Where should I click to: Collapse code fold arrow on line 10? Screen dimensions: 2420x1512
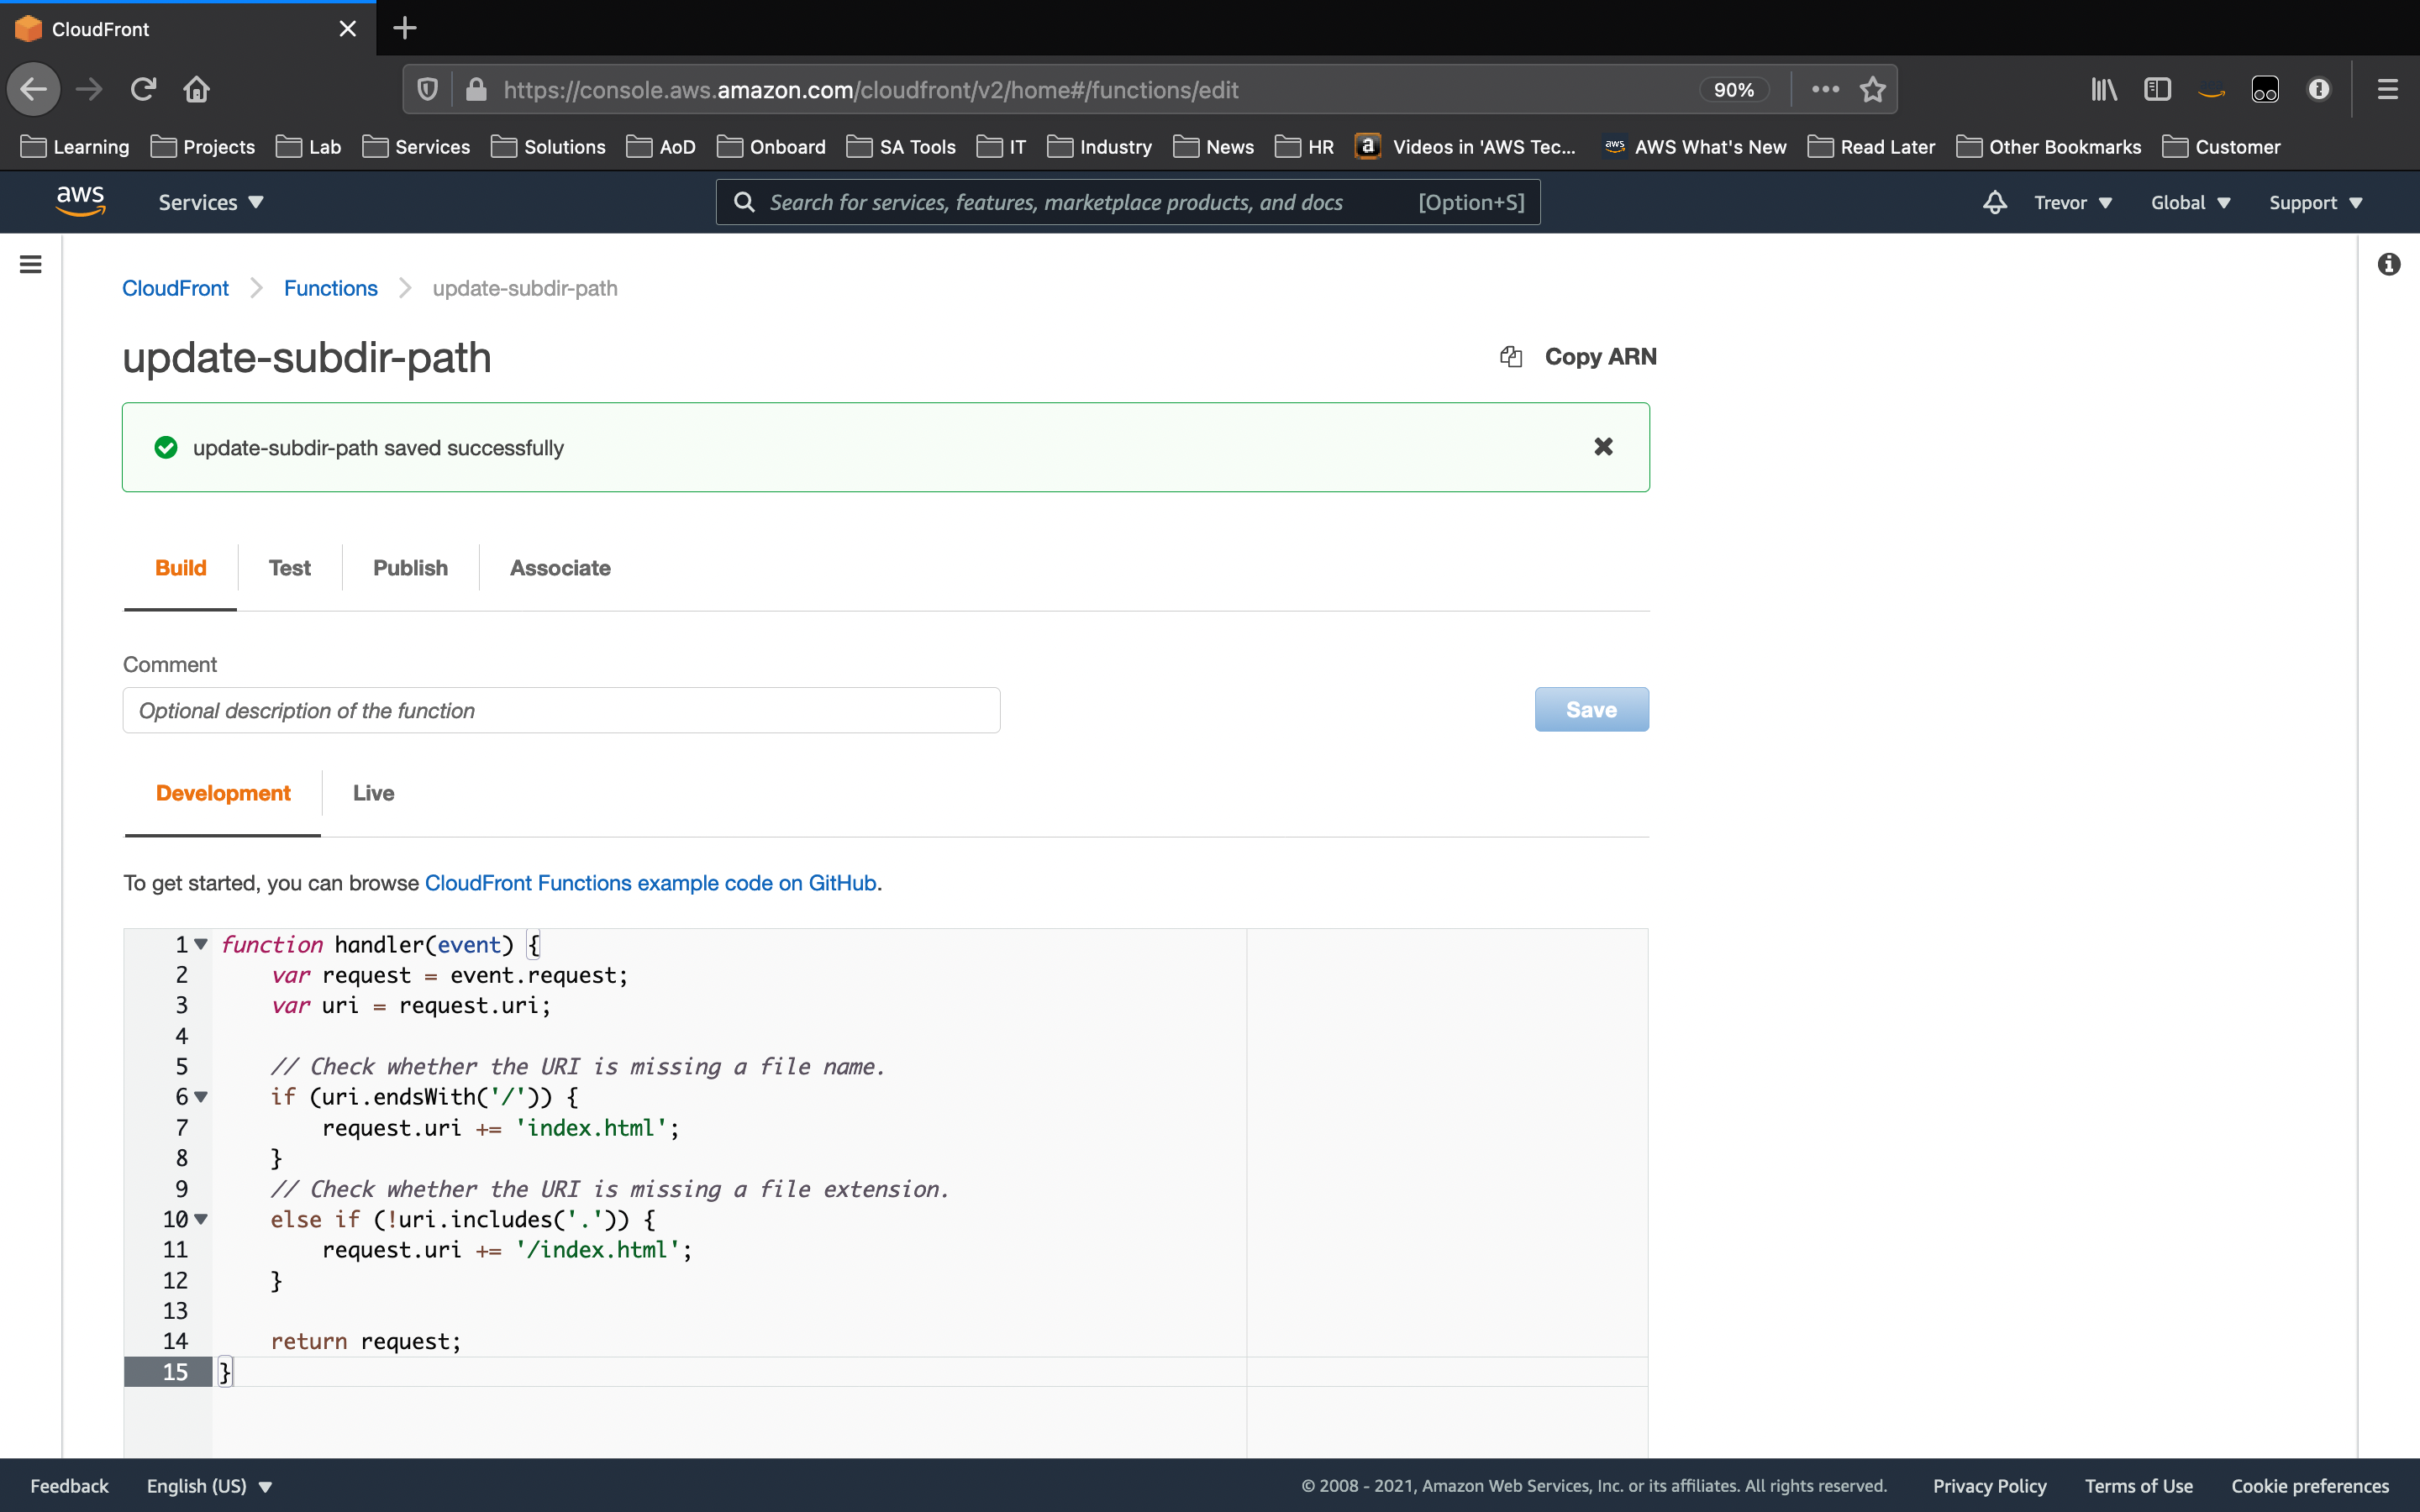pos(201,1219)
